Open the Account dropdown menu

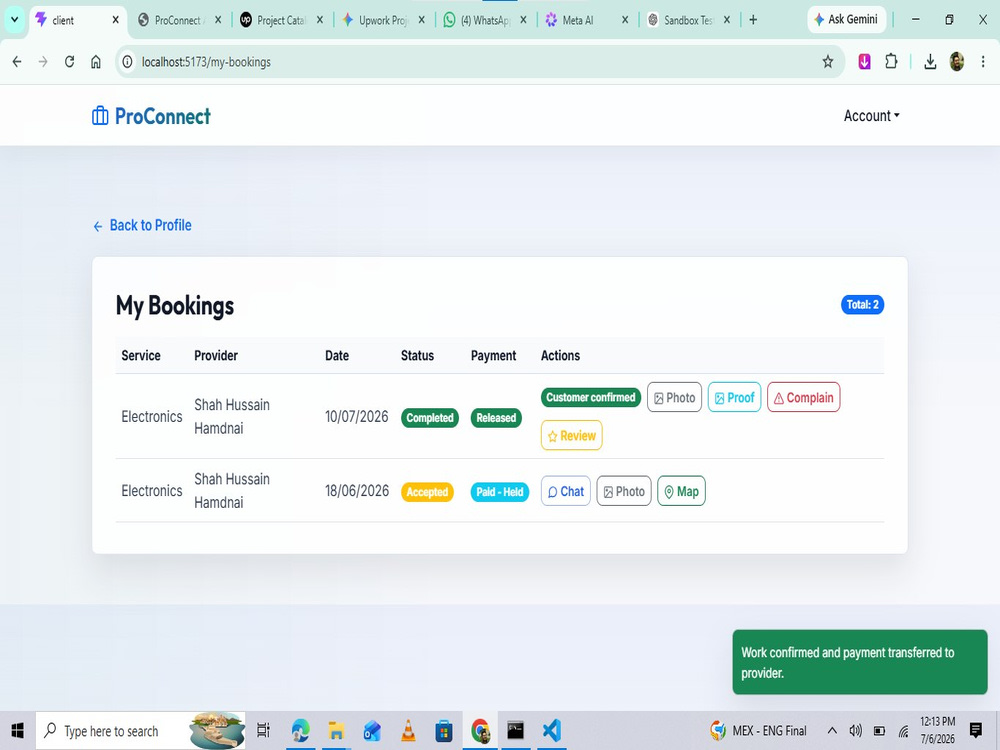coord(871,116)
